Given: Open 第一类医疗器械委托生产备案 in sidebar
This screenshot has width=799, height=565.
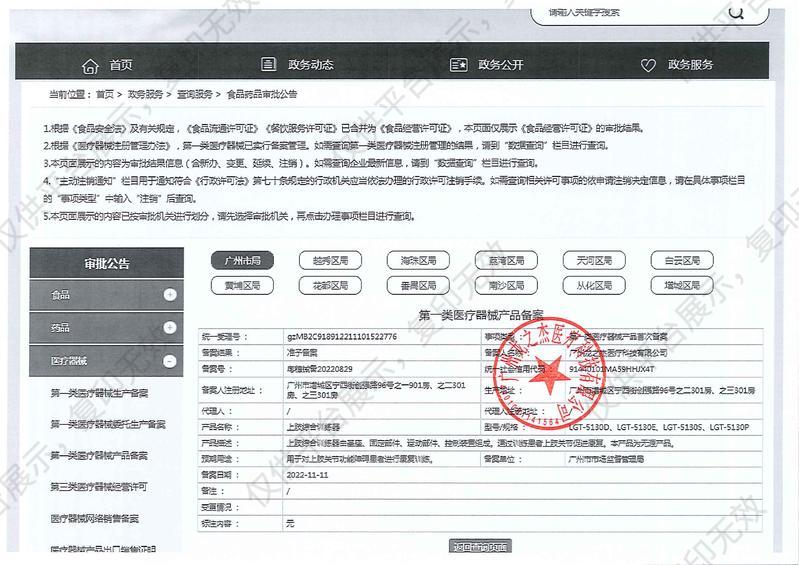Looking at the screenshot, I should coord(108,424).
